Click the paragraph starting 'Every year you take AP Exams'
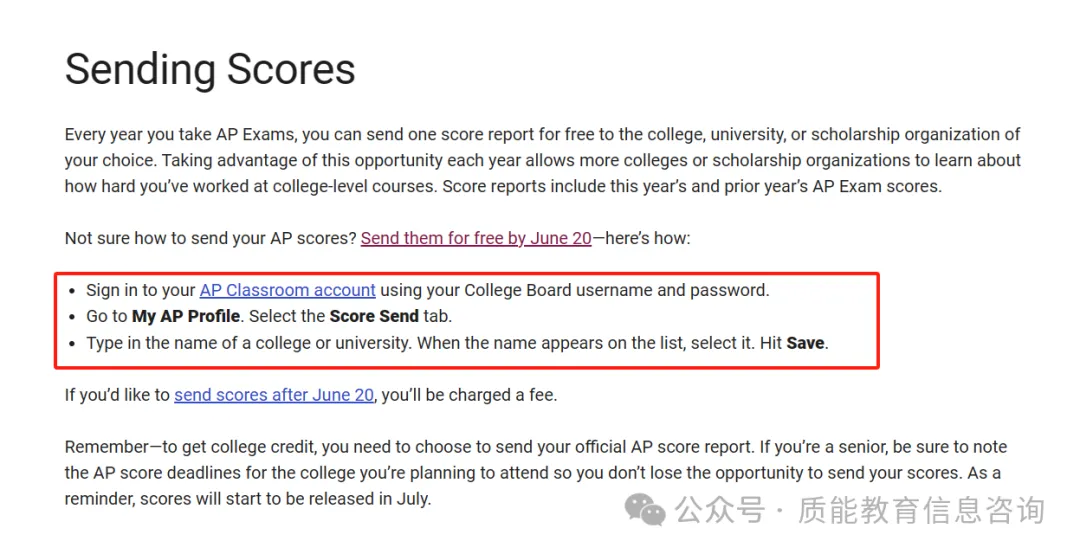 [543, 161]
